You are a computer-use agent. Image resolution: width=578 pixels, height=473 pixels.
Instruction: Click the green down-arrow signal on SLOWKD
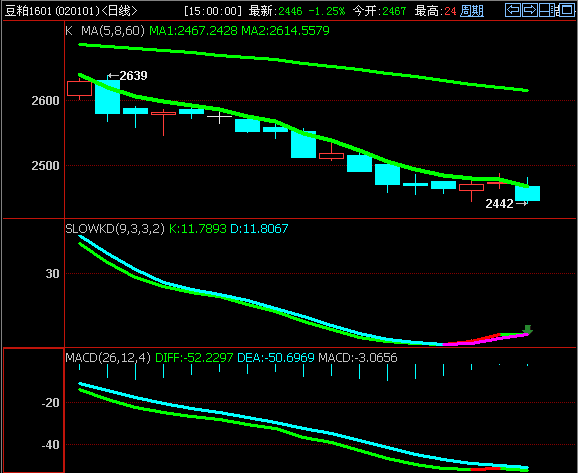point(528,329)
